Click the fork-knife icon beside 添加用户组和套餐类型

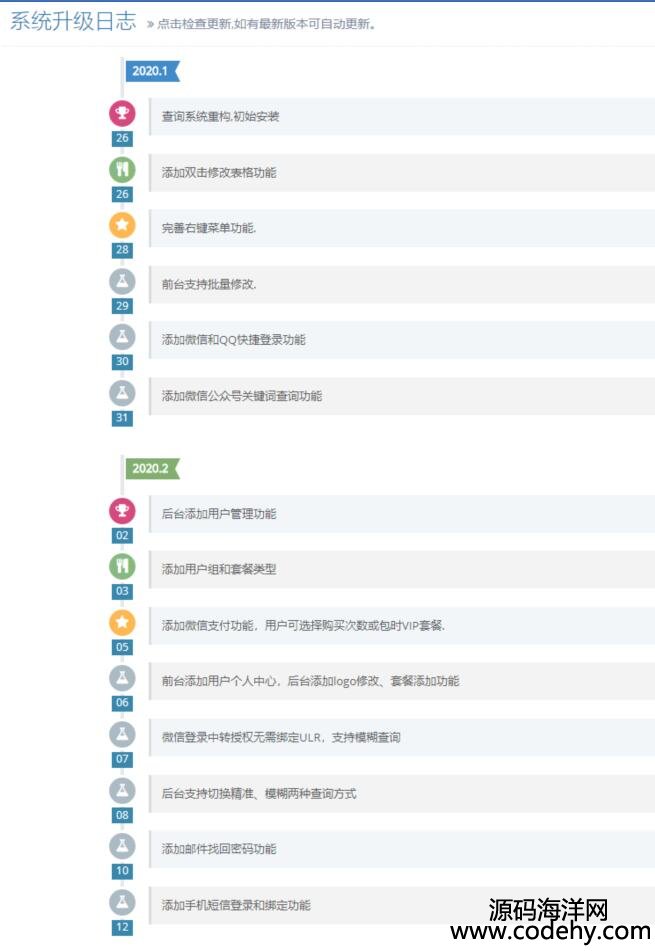click(x=122, y=566)
